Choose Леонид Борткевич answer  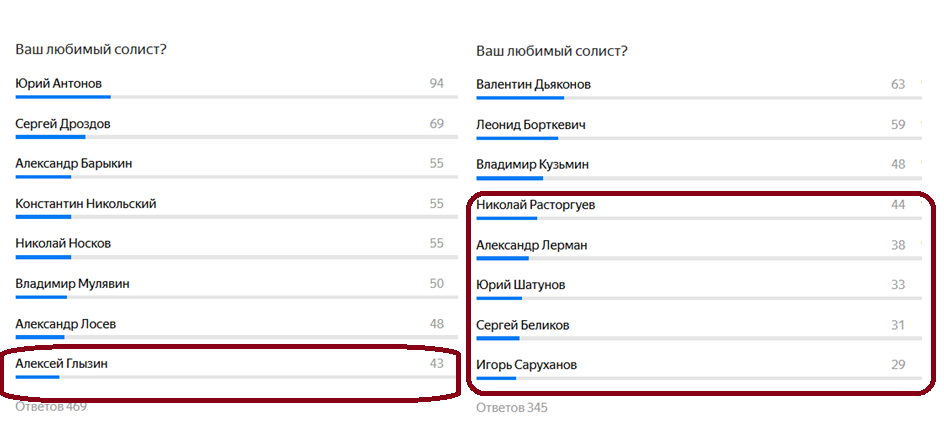tap(531, 125)
